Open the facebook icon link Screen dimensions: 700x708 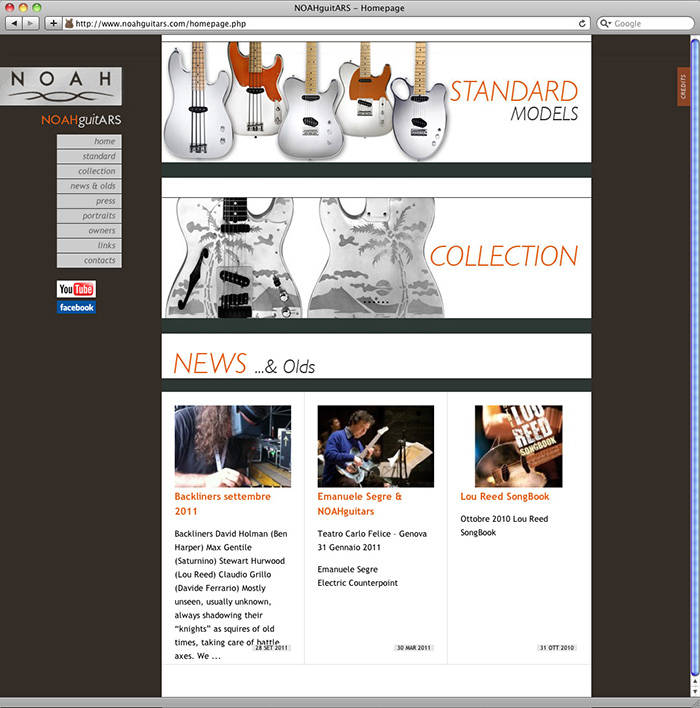pyautogui.click(x=76, y=307)
